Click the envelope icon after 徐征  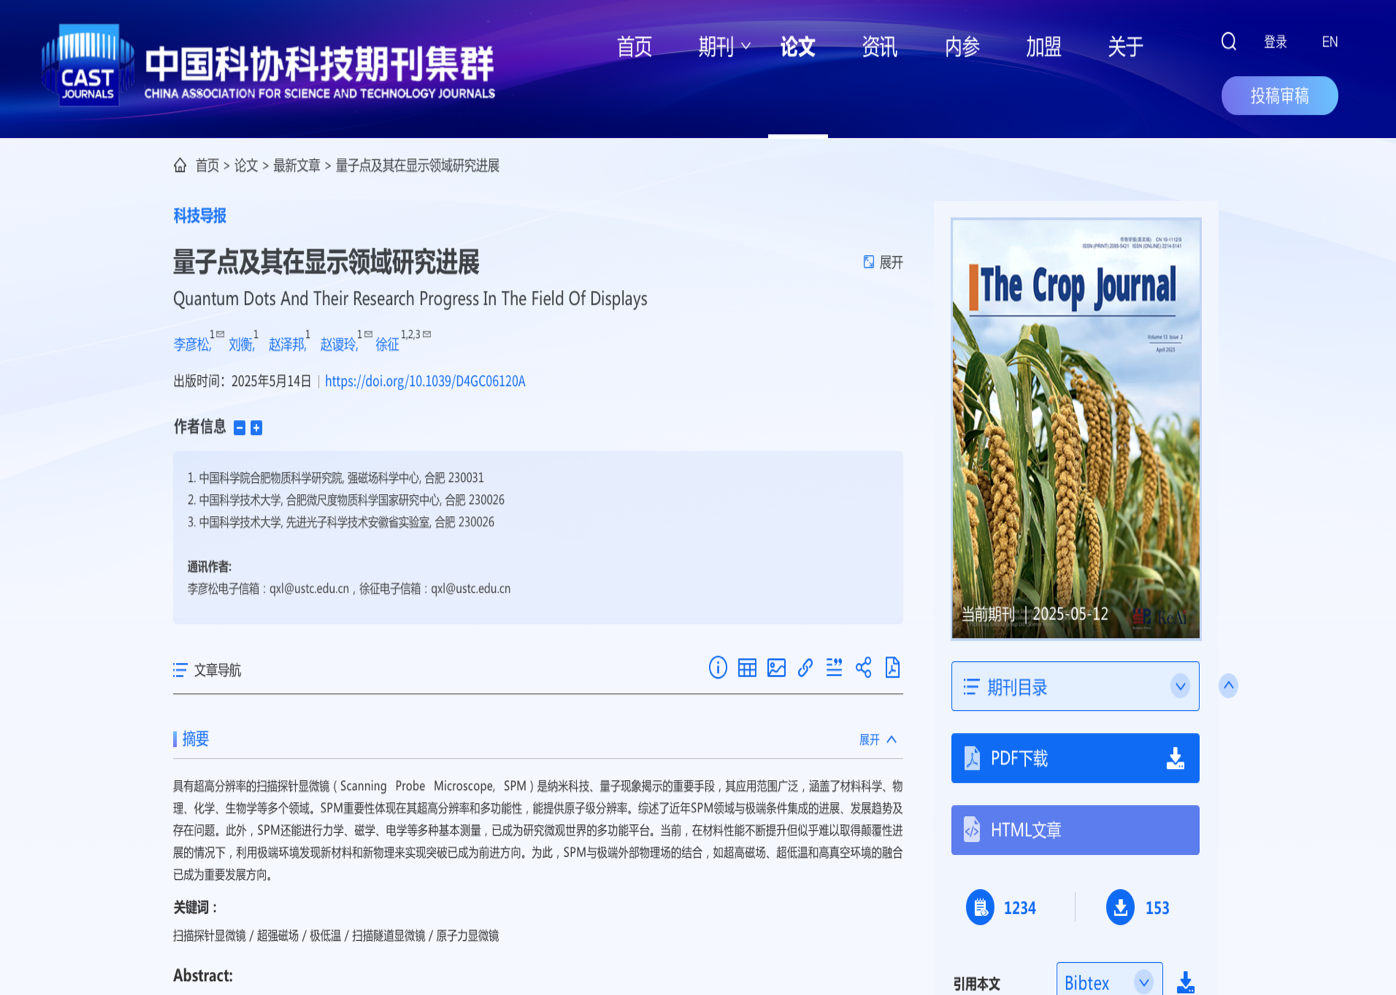point(427,334)
